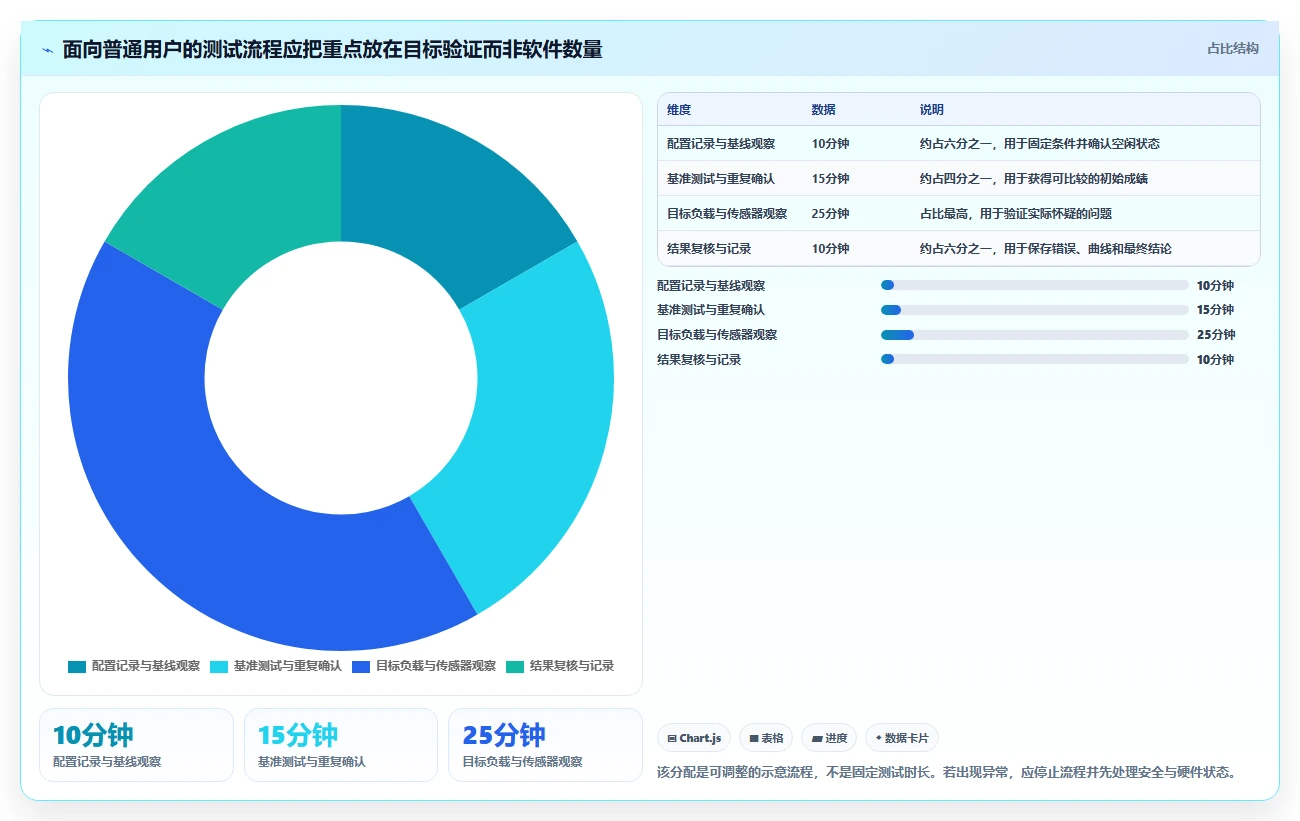The image size is (1300, 821).
Task: Click legend label 基准测试与重复确认
Action: tap(288, 666)
